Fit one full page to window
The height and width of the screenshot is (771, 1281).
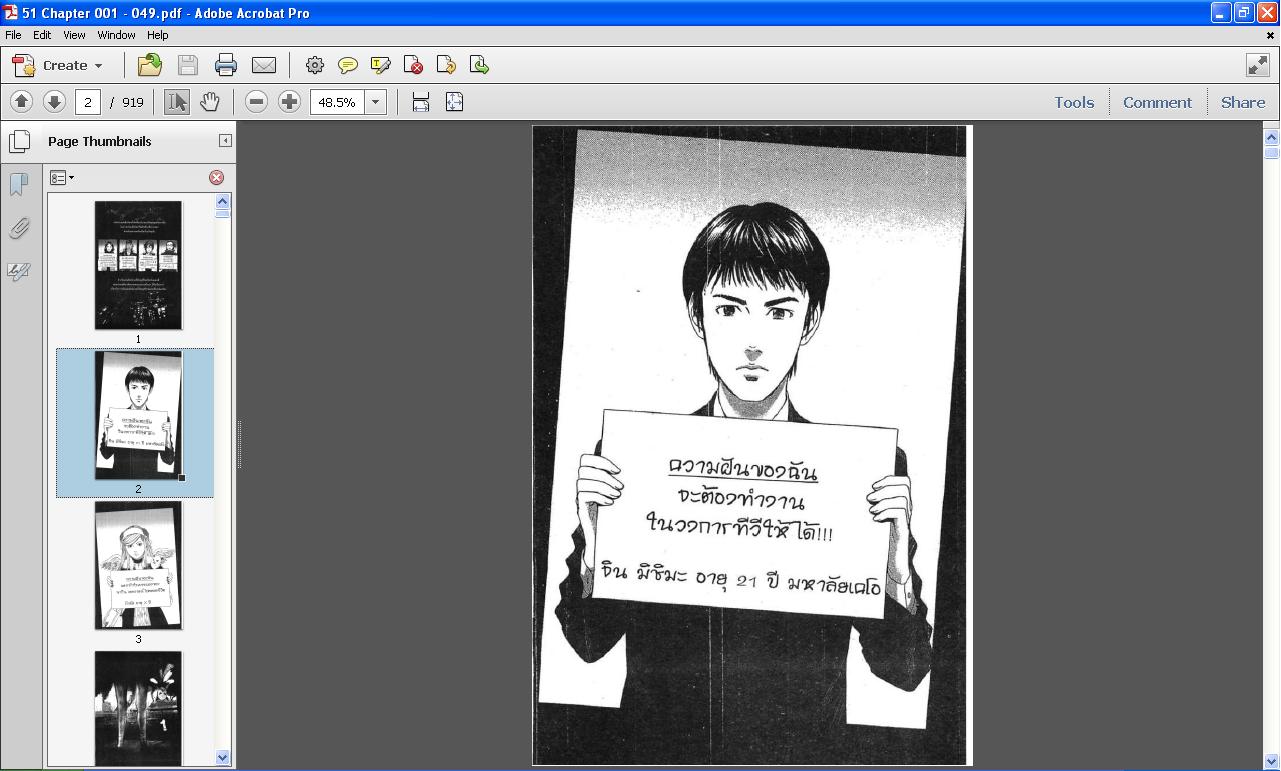[x=454, y=102]
